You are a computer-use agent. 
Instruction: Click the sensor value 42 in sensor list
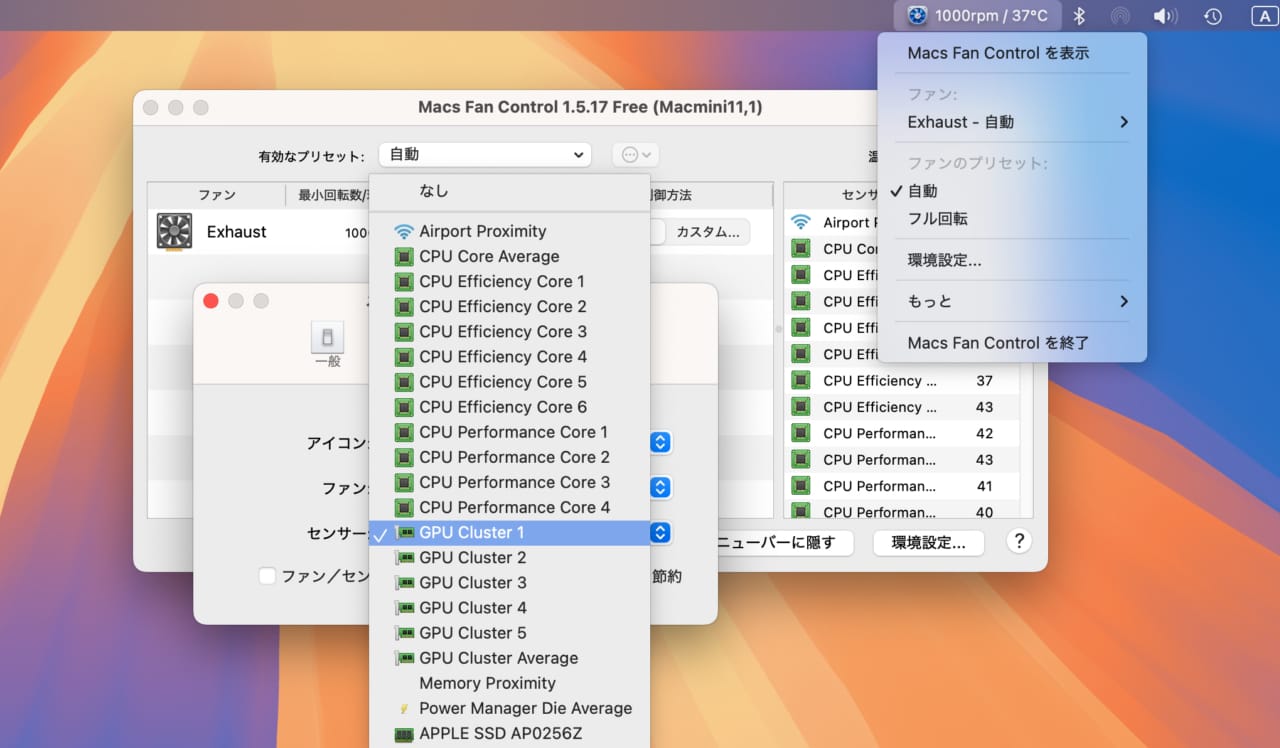point(984,433)
